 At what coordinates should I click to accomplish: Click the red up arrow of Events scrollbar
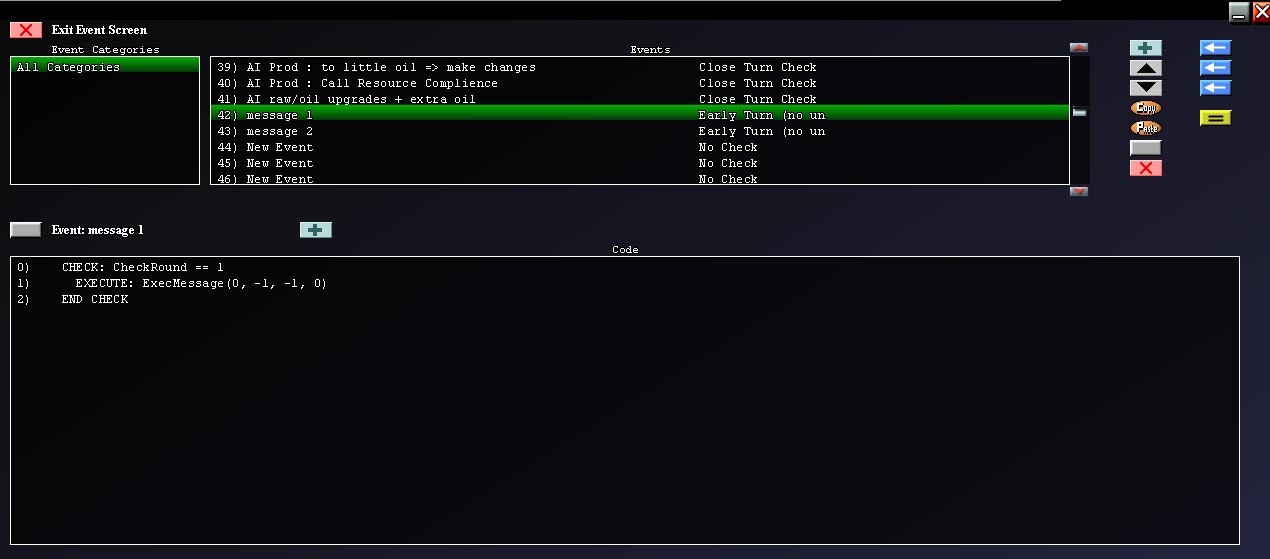pyautogui.click(x=1079, y=47)
